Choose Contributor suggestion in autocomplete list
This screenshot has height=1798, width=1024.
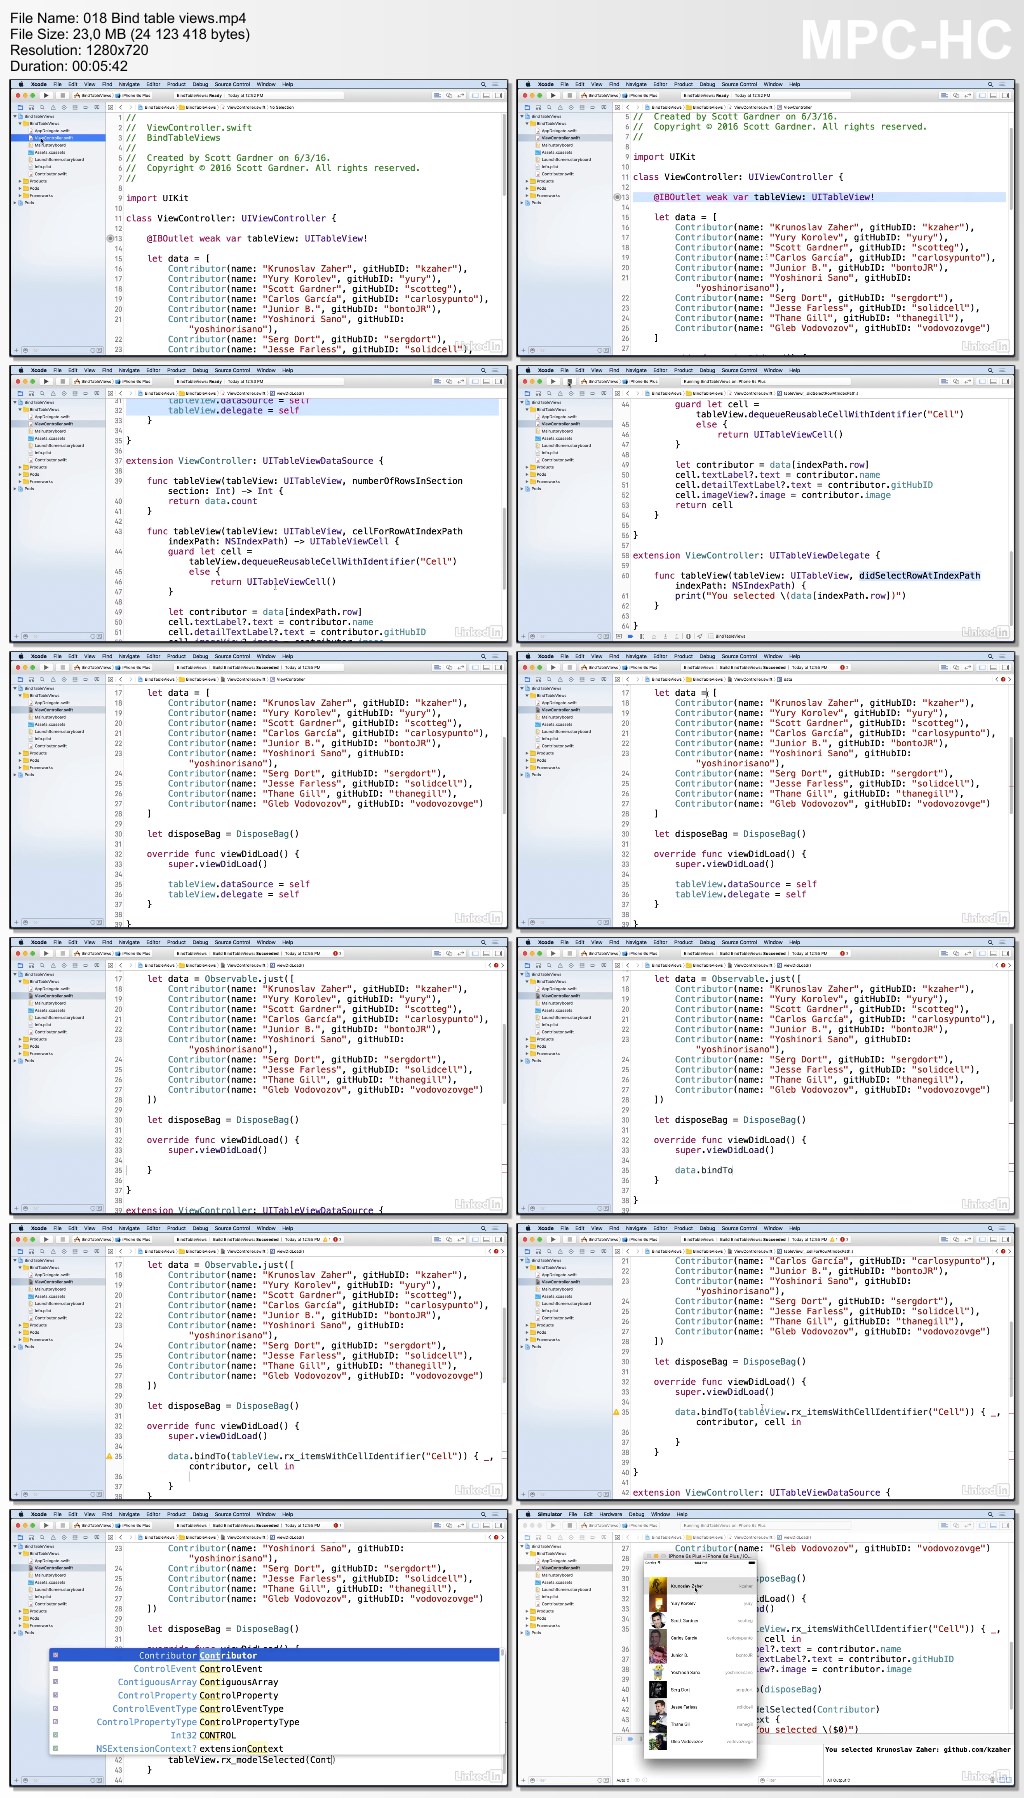pyautogui.click(x=275, y=1655)
